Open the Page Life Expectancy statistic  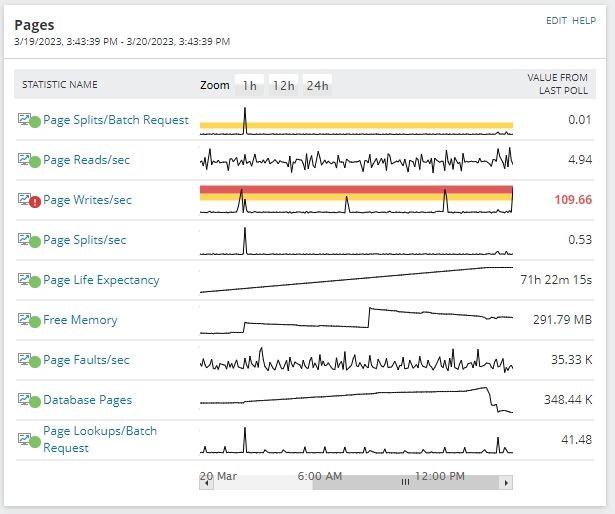(x=101, y=280)
